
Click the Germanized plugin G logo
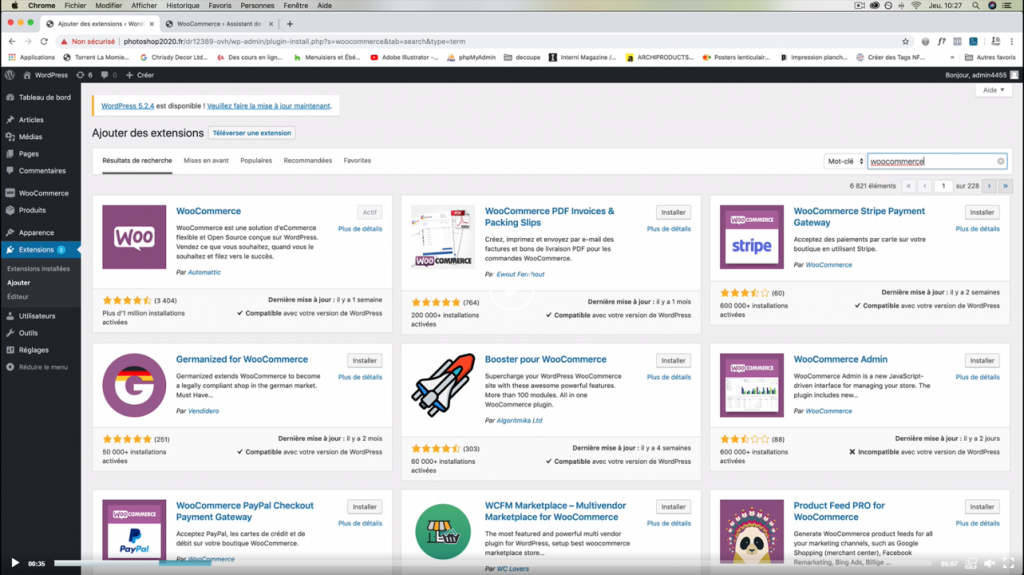tap(134, 385)
